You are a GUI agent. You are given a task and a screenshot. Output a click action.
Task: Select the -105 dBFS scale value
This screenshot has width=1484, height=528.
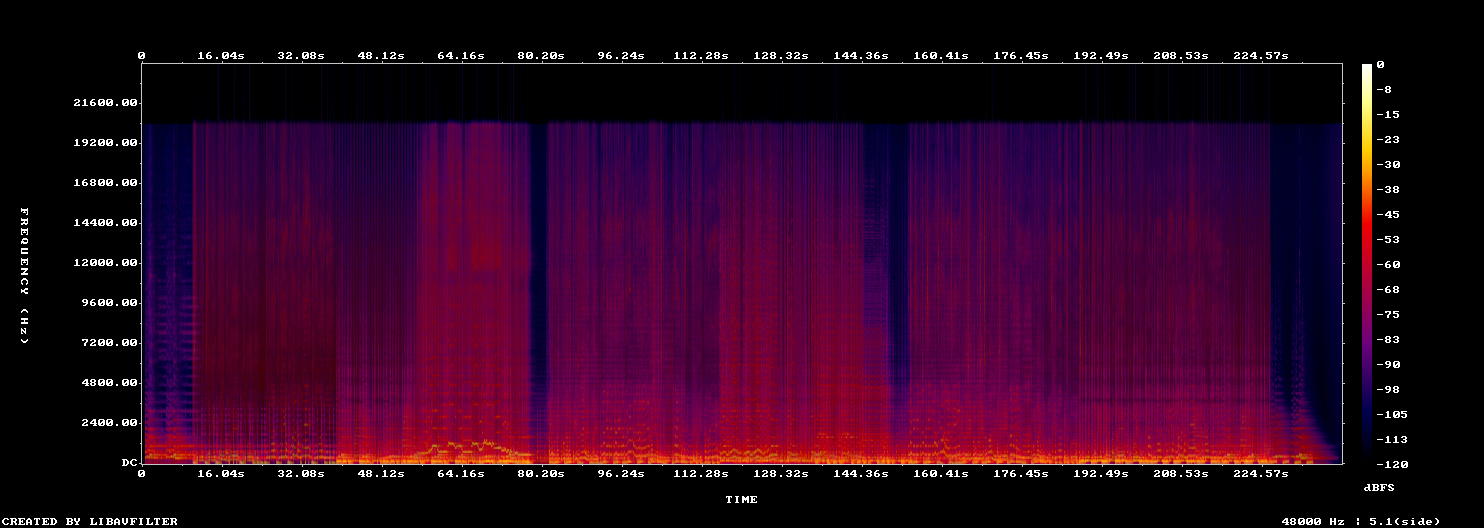(x=1392, y=414)
